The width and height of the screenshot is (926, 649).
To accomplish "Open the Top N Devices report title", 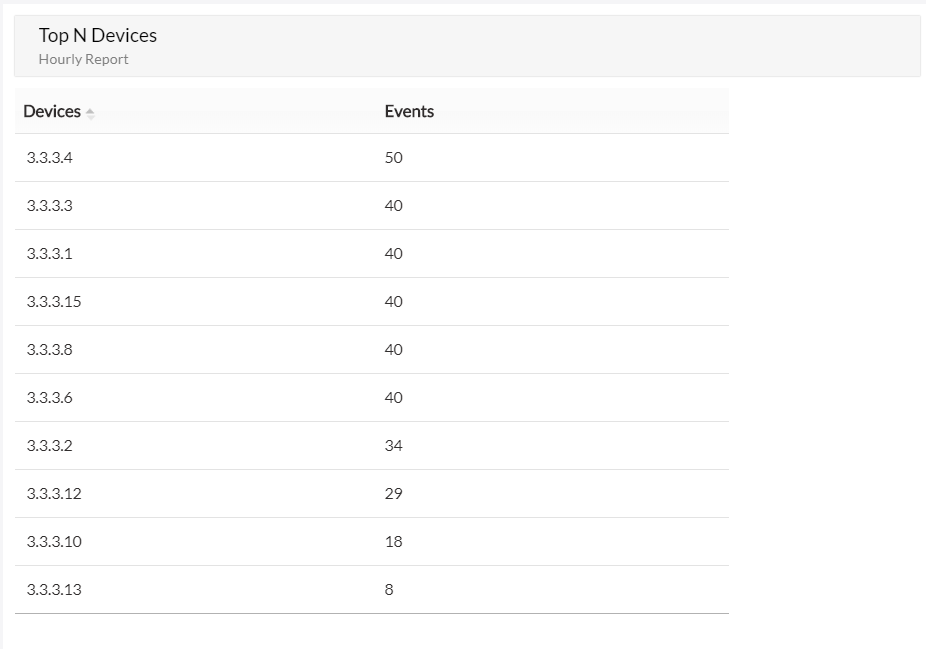I will (97, 35).
